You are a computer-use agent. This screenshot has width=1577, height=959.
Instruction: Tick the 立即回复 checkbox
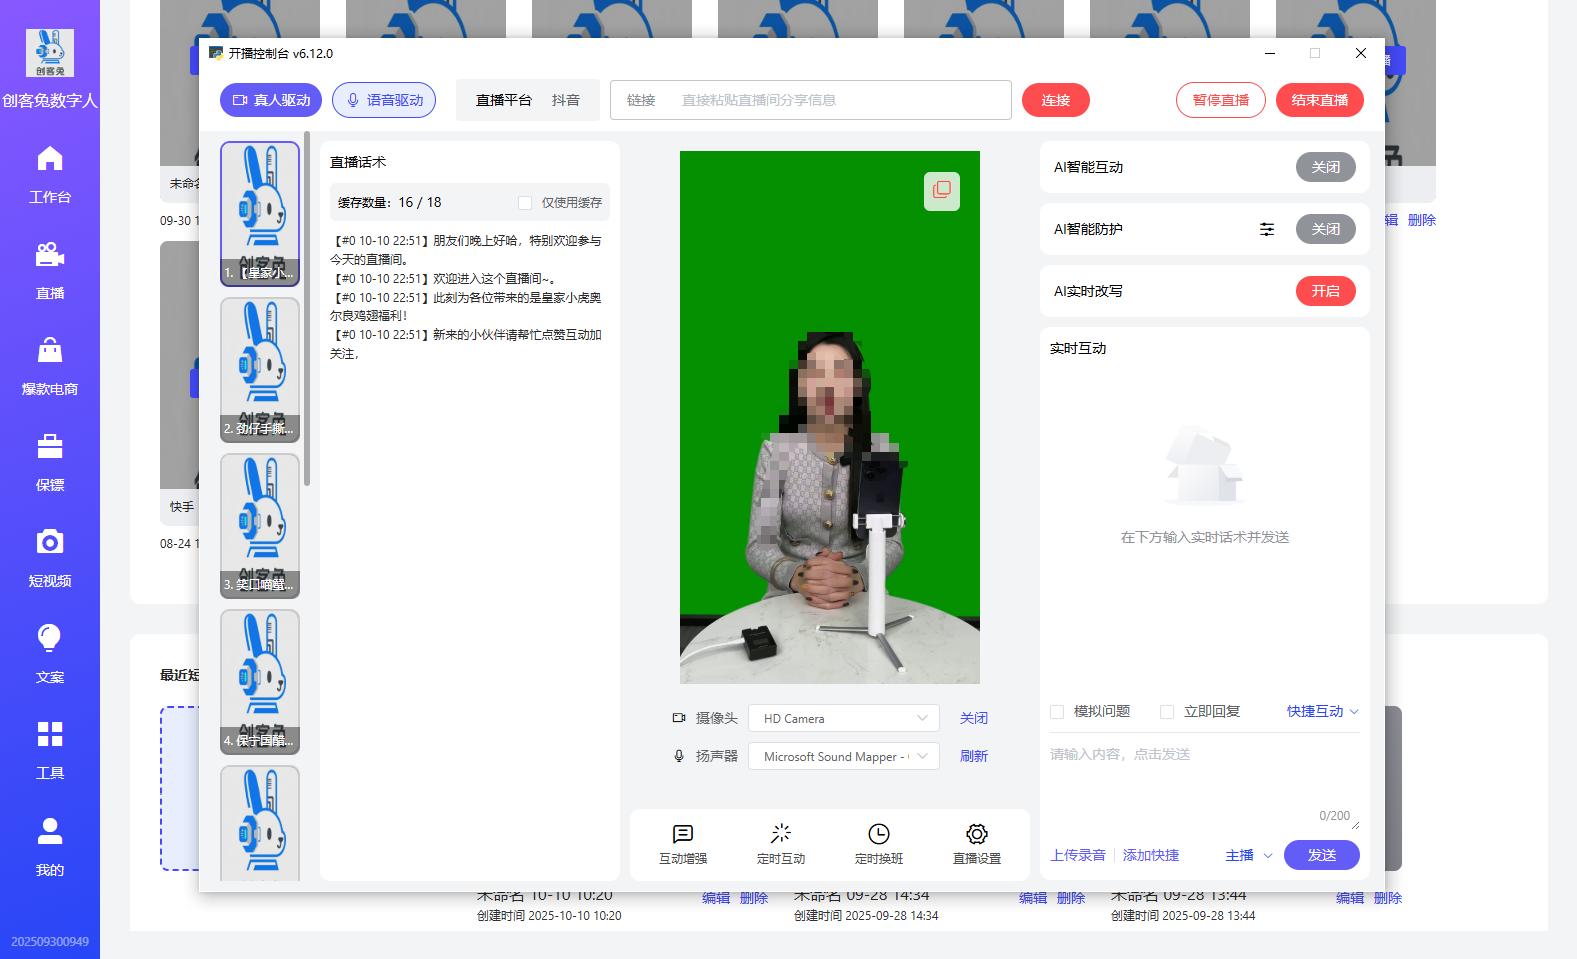coord(1167,712)
